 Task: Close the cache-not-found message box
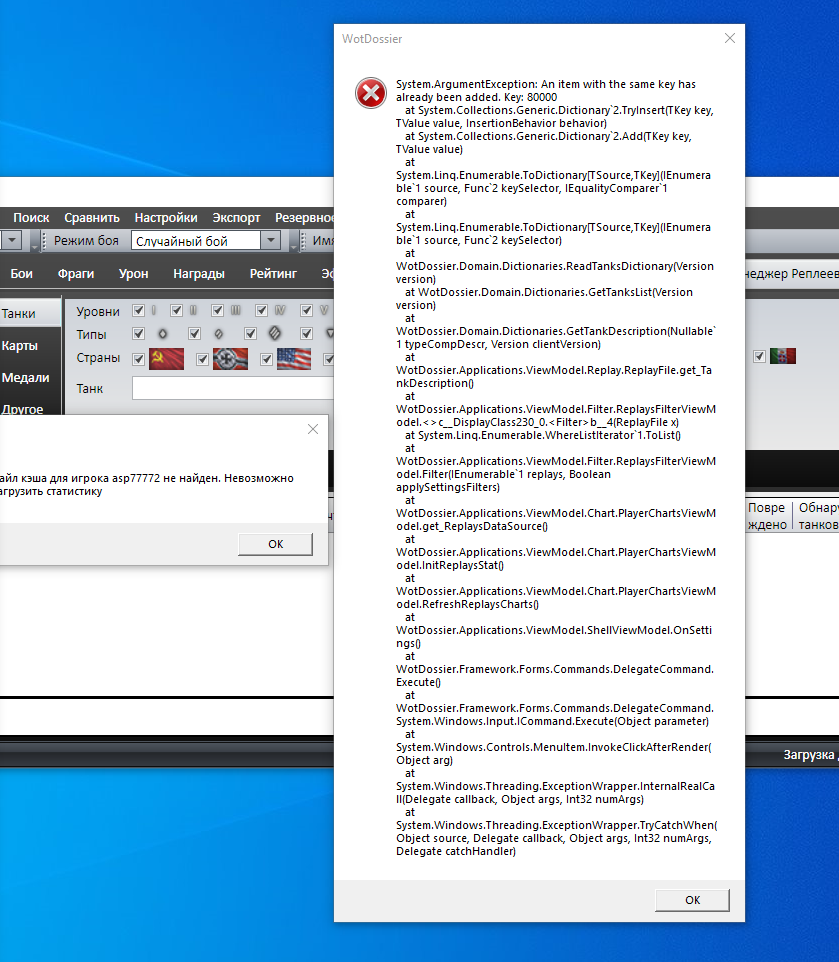[313, 429]
